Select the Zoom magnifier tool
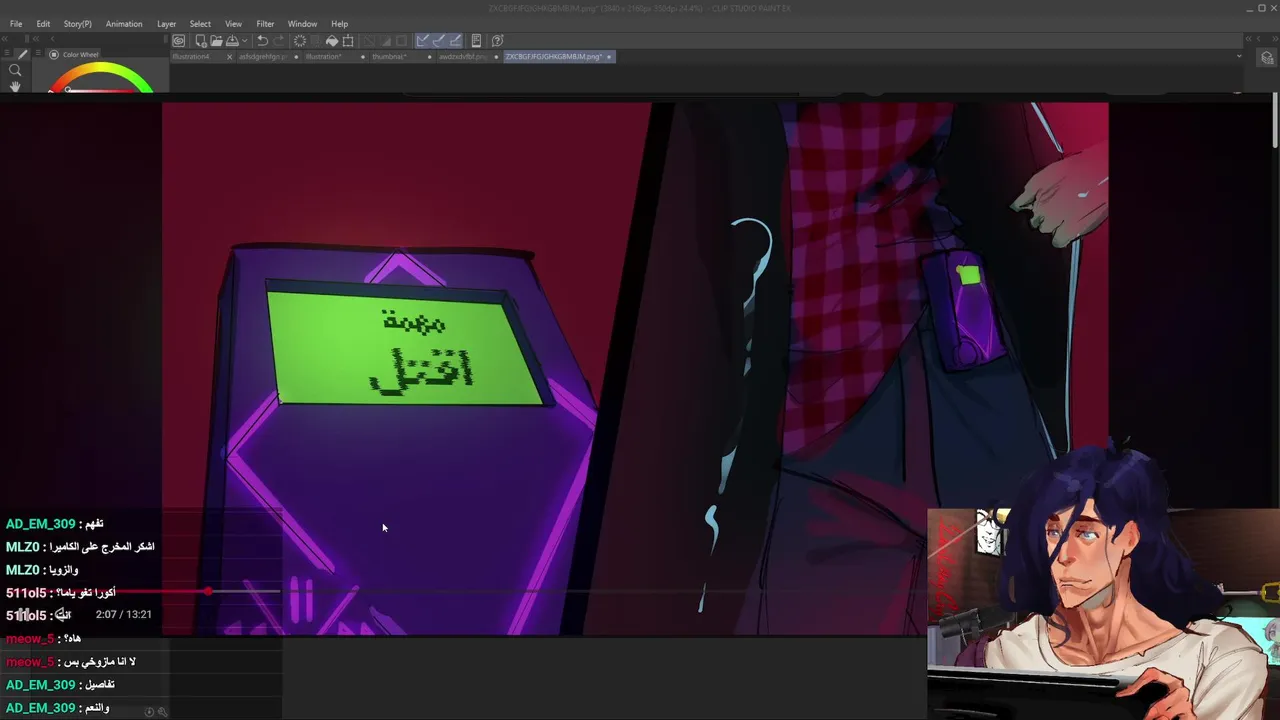The height and width of the screenshot is (720, 1280). coord(15,70)
